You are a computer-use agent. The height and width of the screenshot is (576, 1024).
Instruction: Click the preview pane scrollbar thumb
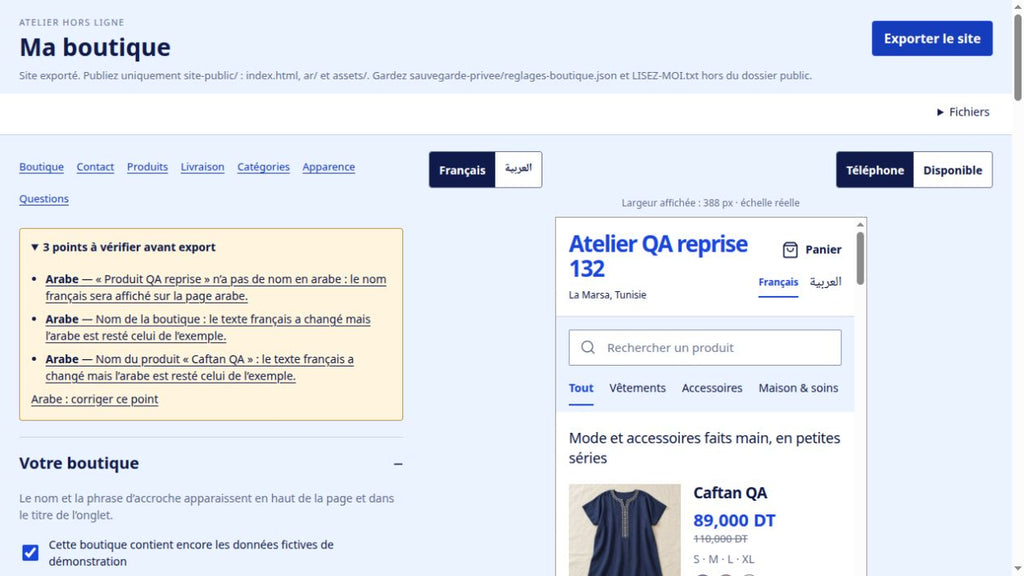pos(860,258)
